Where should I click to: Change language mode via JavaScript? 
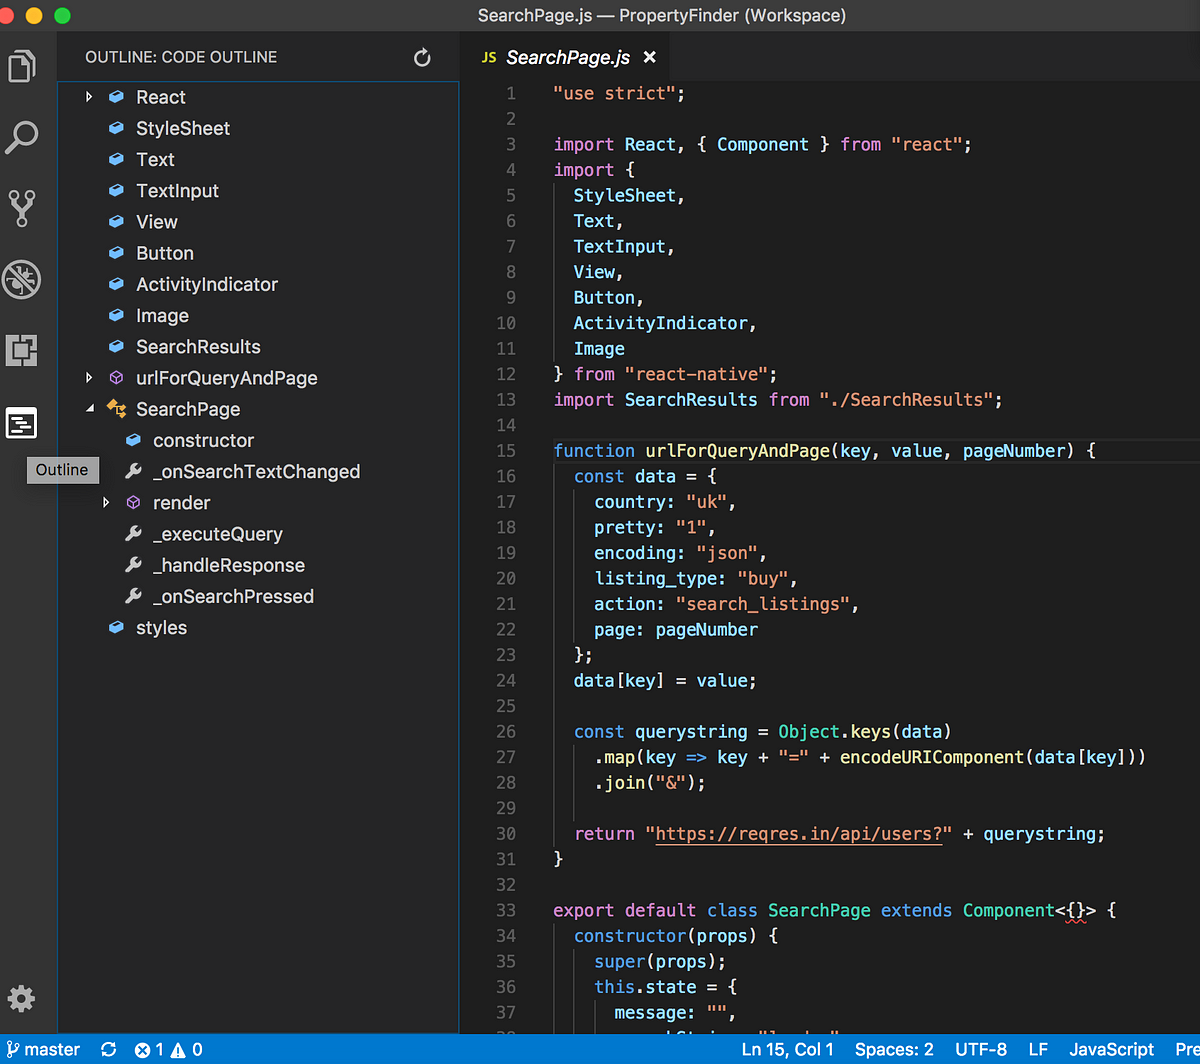1111,1050
